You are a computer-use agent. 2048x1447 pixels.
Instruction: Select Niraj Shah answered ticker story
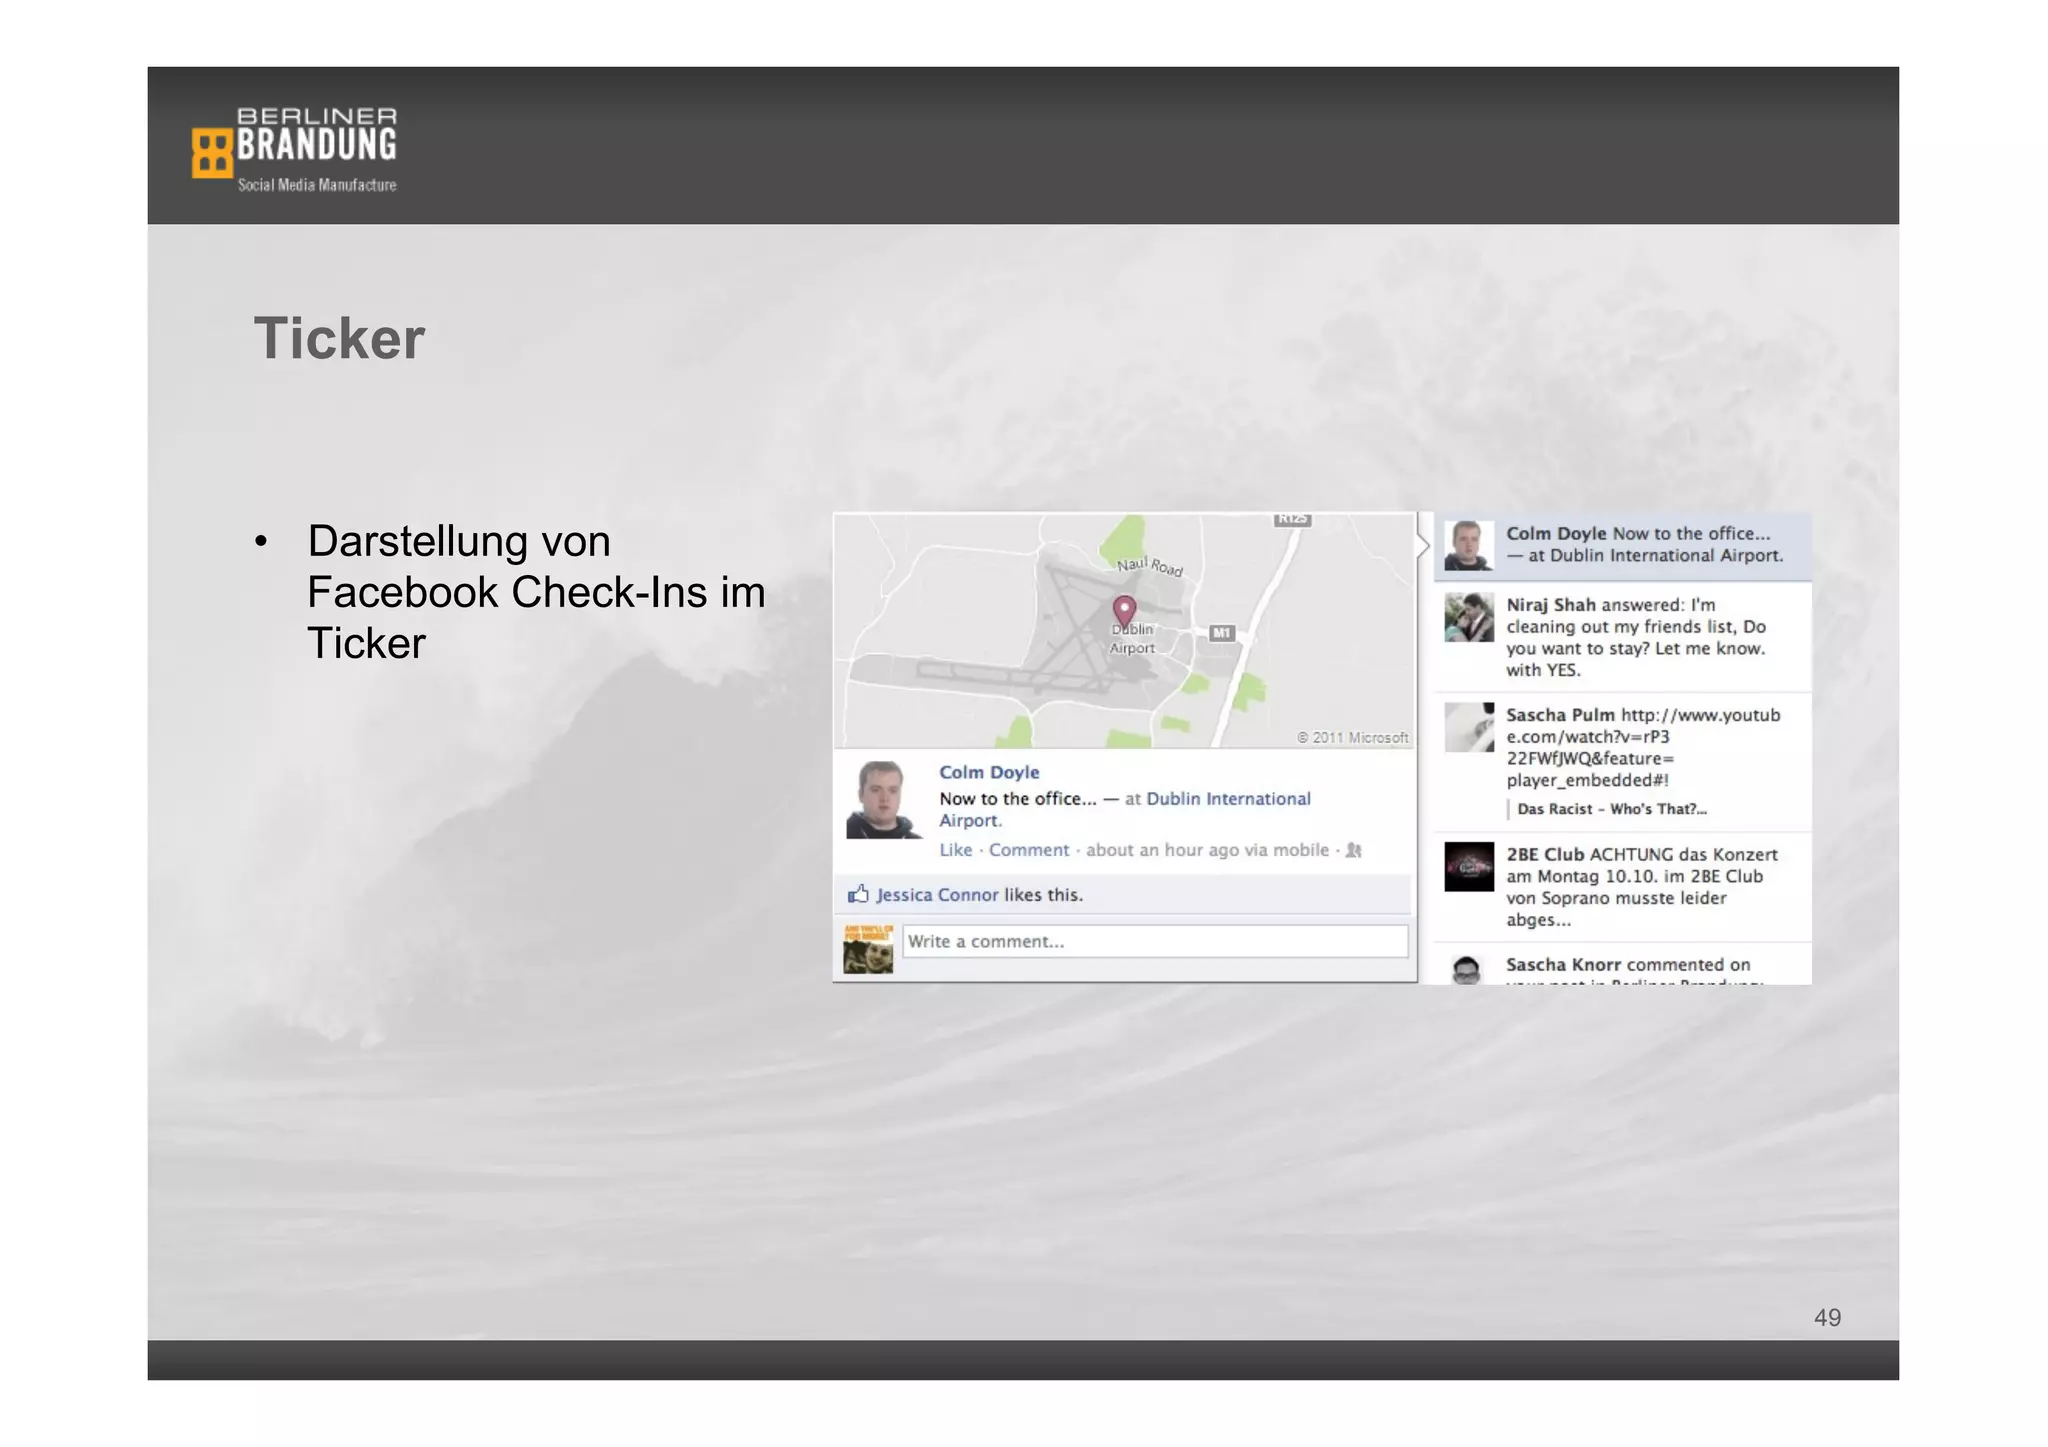point(1623,637)
